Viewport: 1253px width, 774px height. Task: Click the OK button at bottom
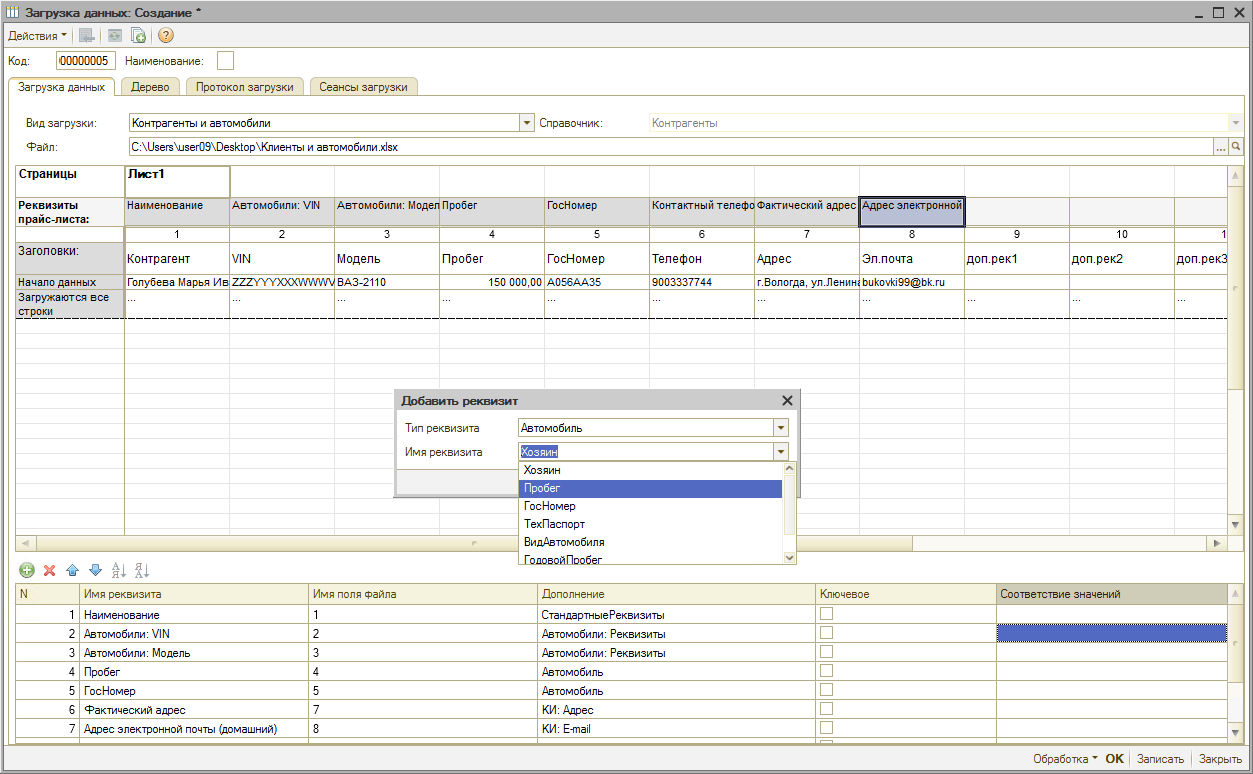(x=1114, y=759)
